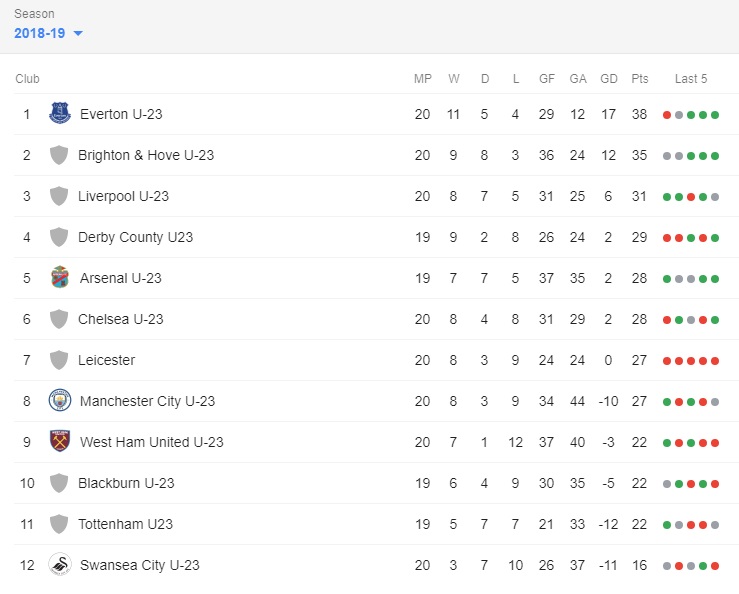Click the Liverpool U-23 grey shield icon
Screen dimensions: 739x594
tap(59, 196)
